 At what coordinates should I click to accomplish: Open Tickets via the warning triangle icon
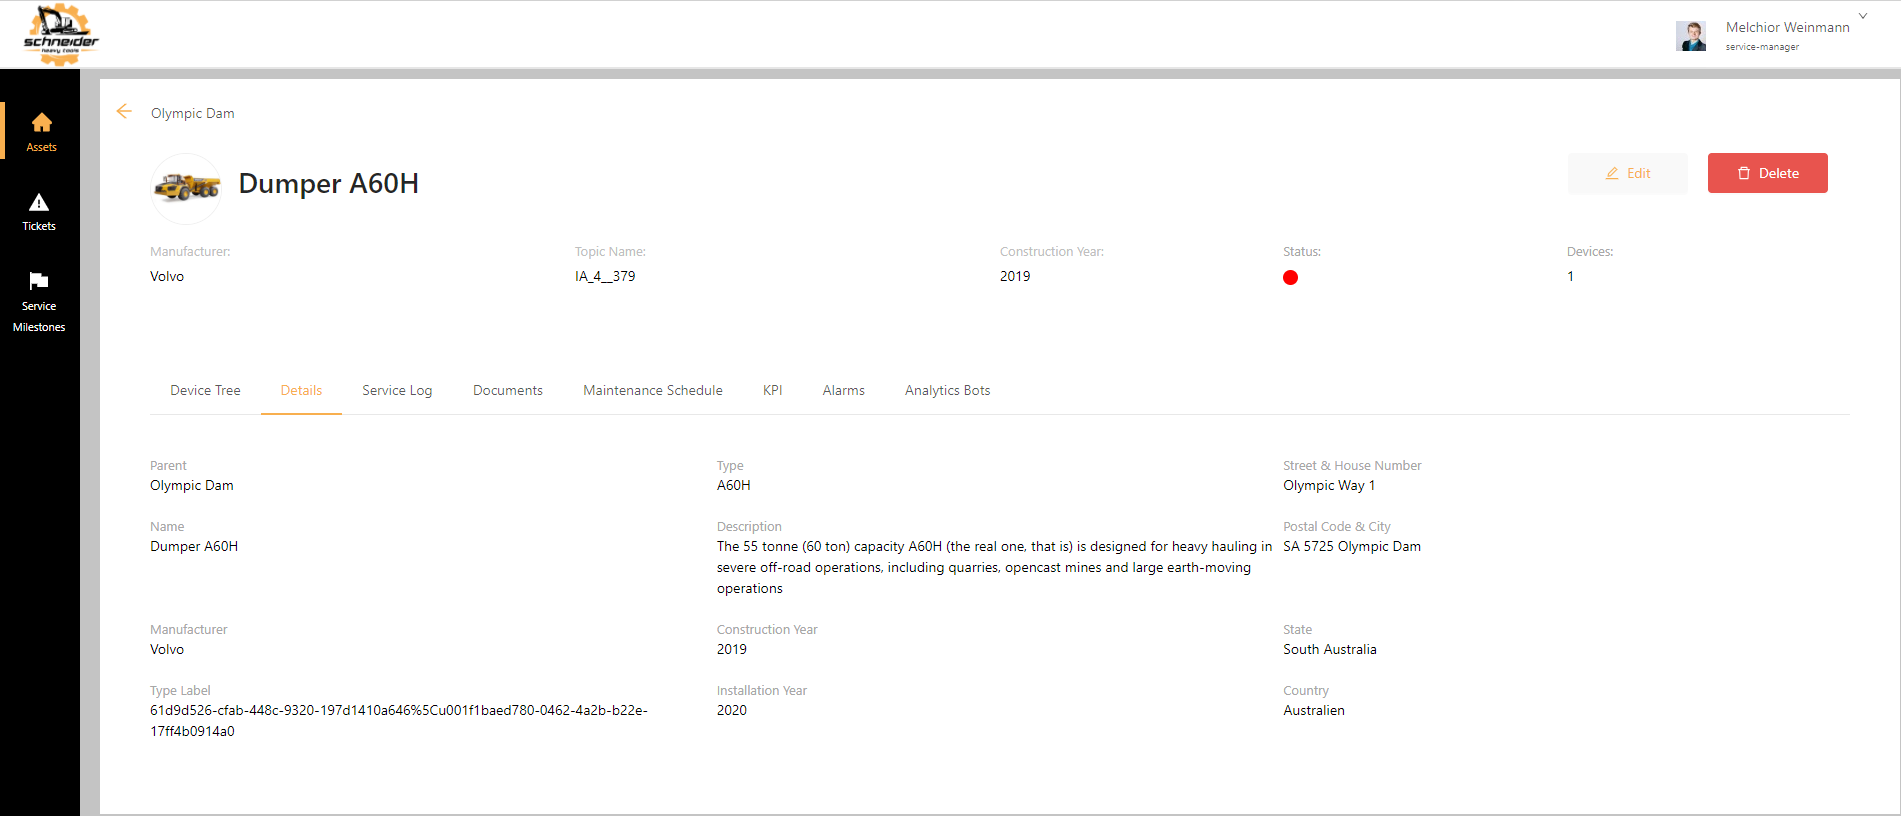39,203
